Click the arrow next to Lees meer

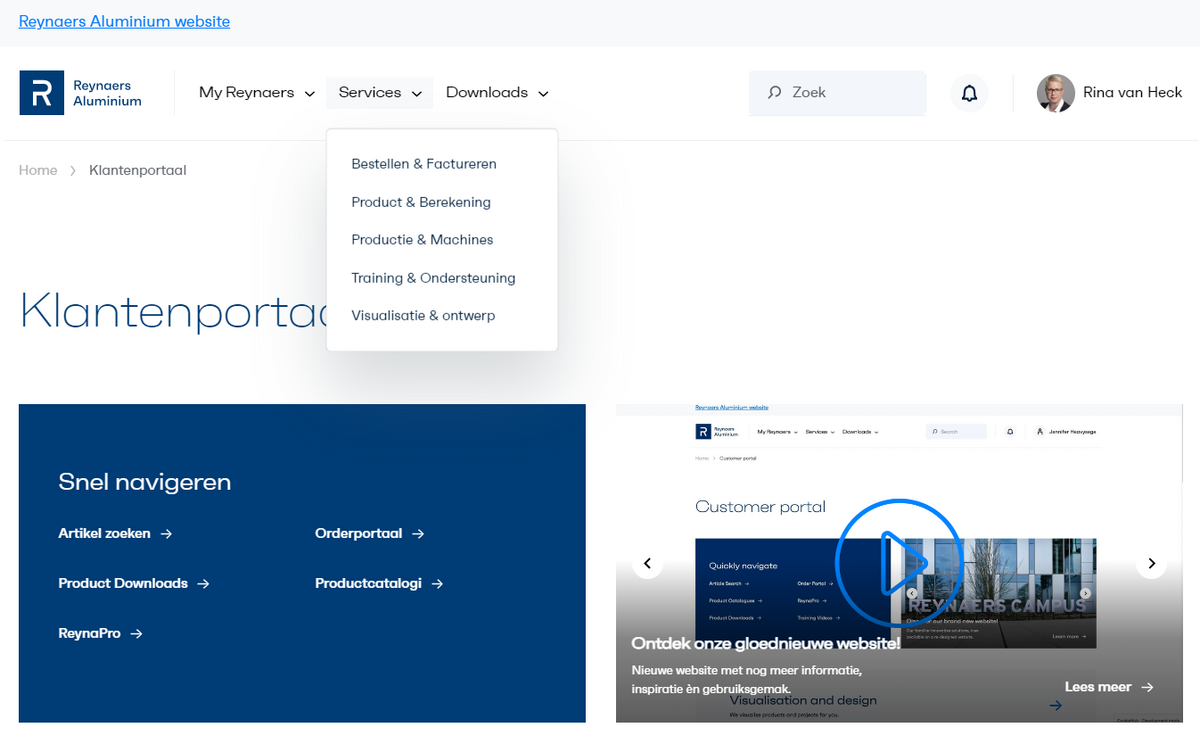point(1147,687)
